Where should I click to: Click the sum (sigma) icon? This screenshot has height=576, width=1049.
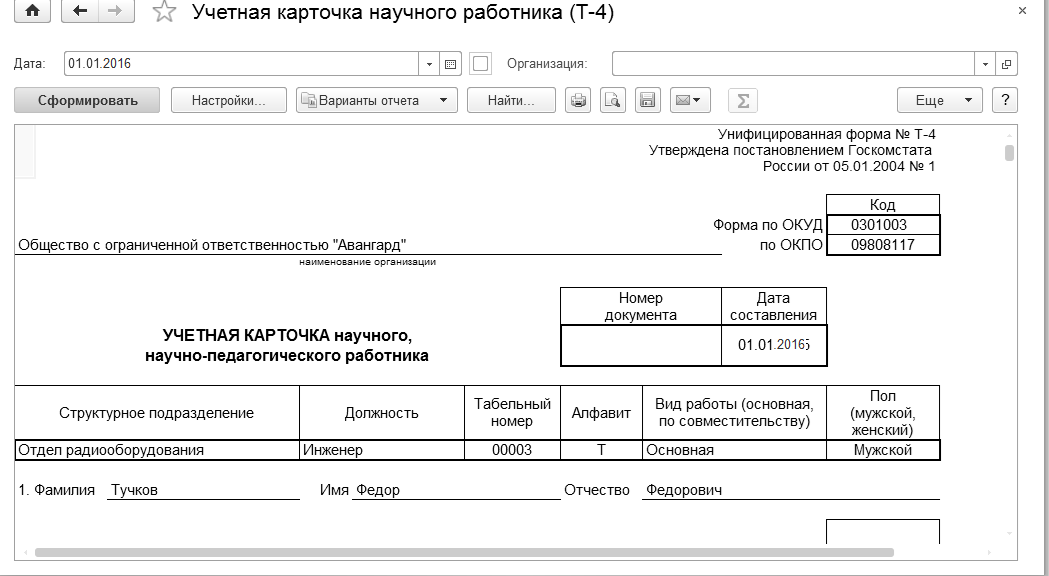tap(743, 100)
